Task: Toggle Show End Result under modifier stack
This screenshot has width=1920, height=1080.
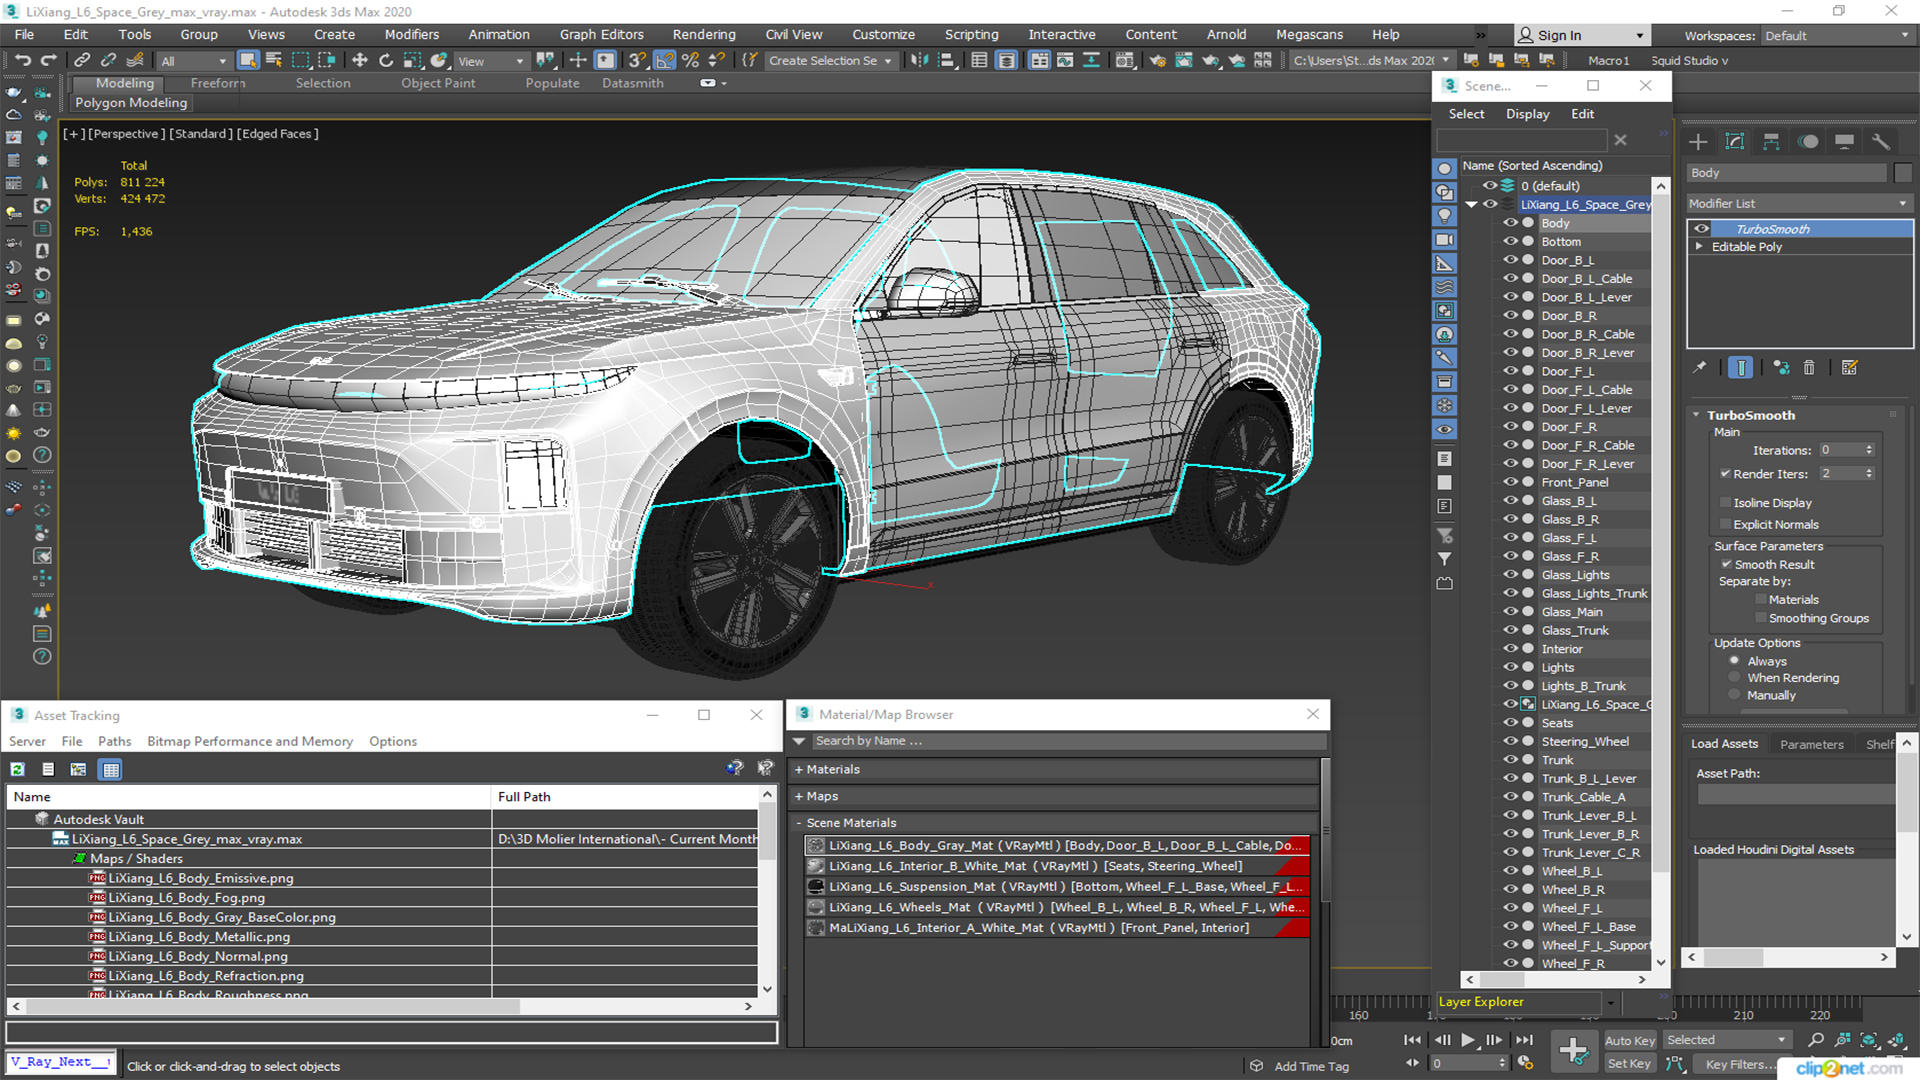Action: (1741, 368)
